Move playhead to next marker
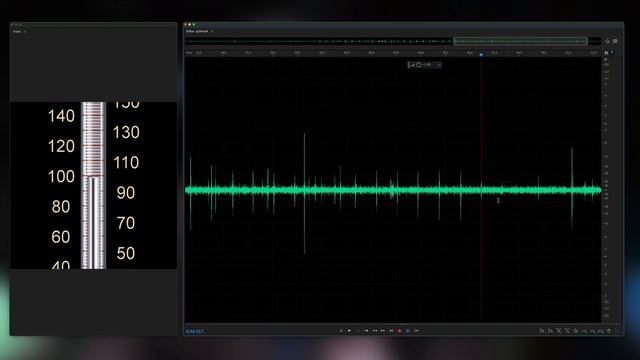The width and height of the screenshot is (640, 360). tap(391, 331)
